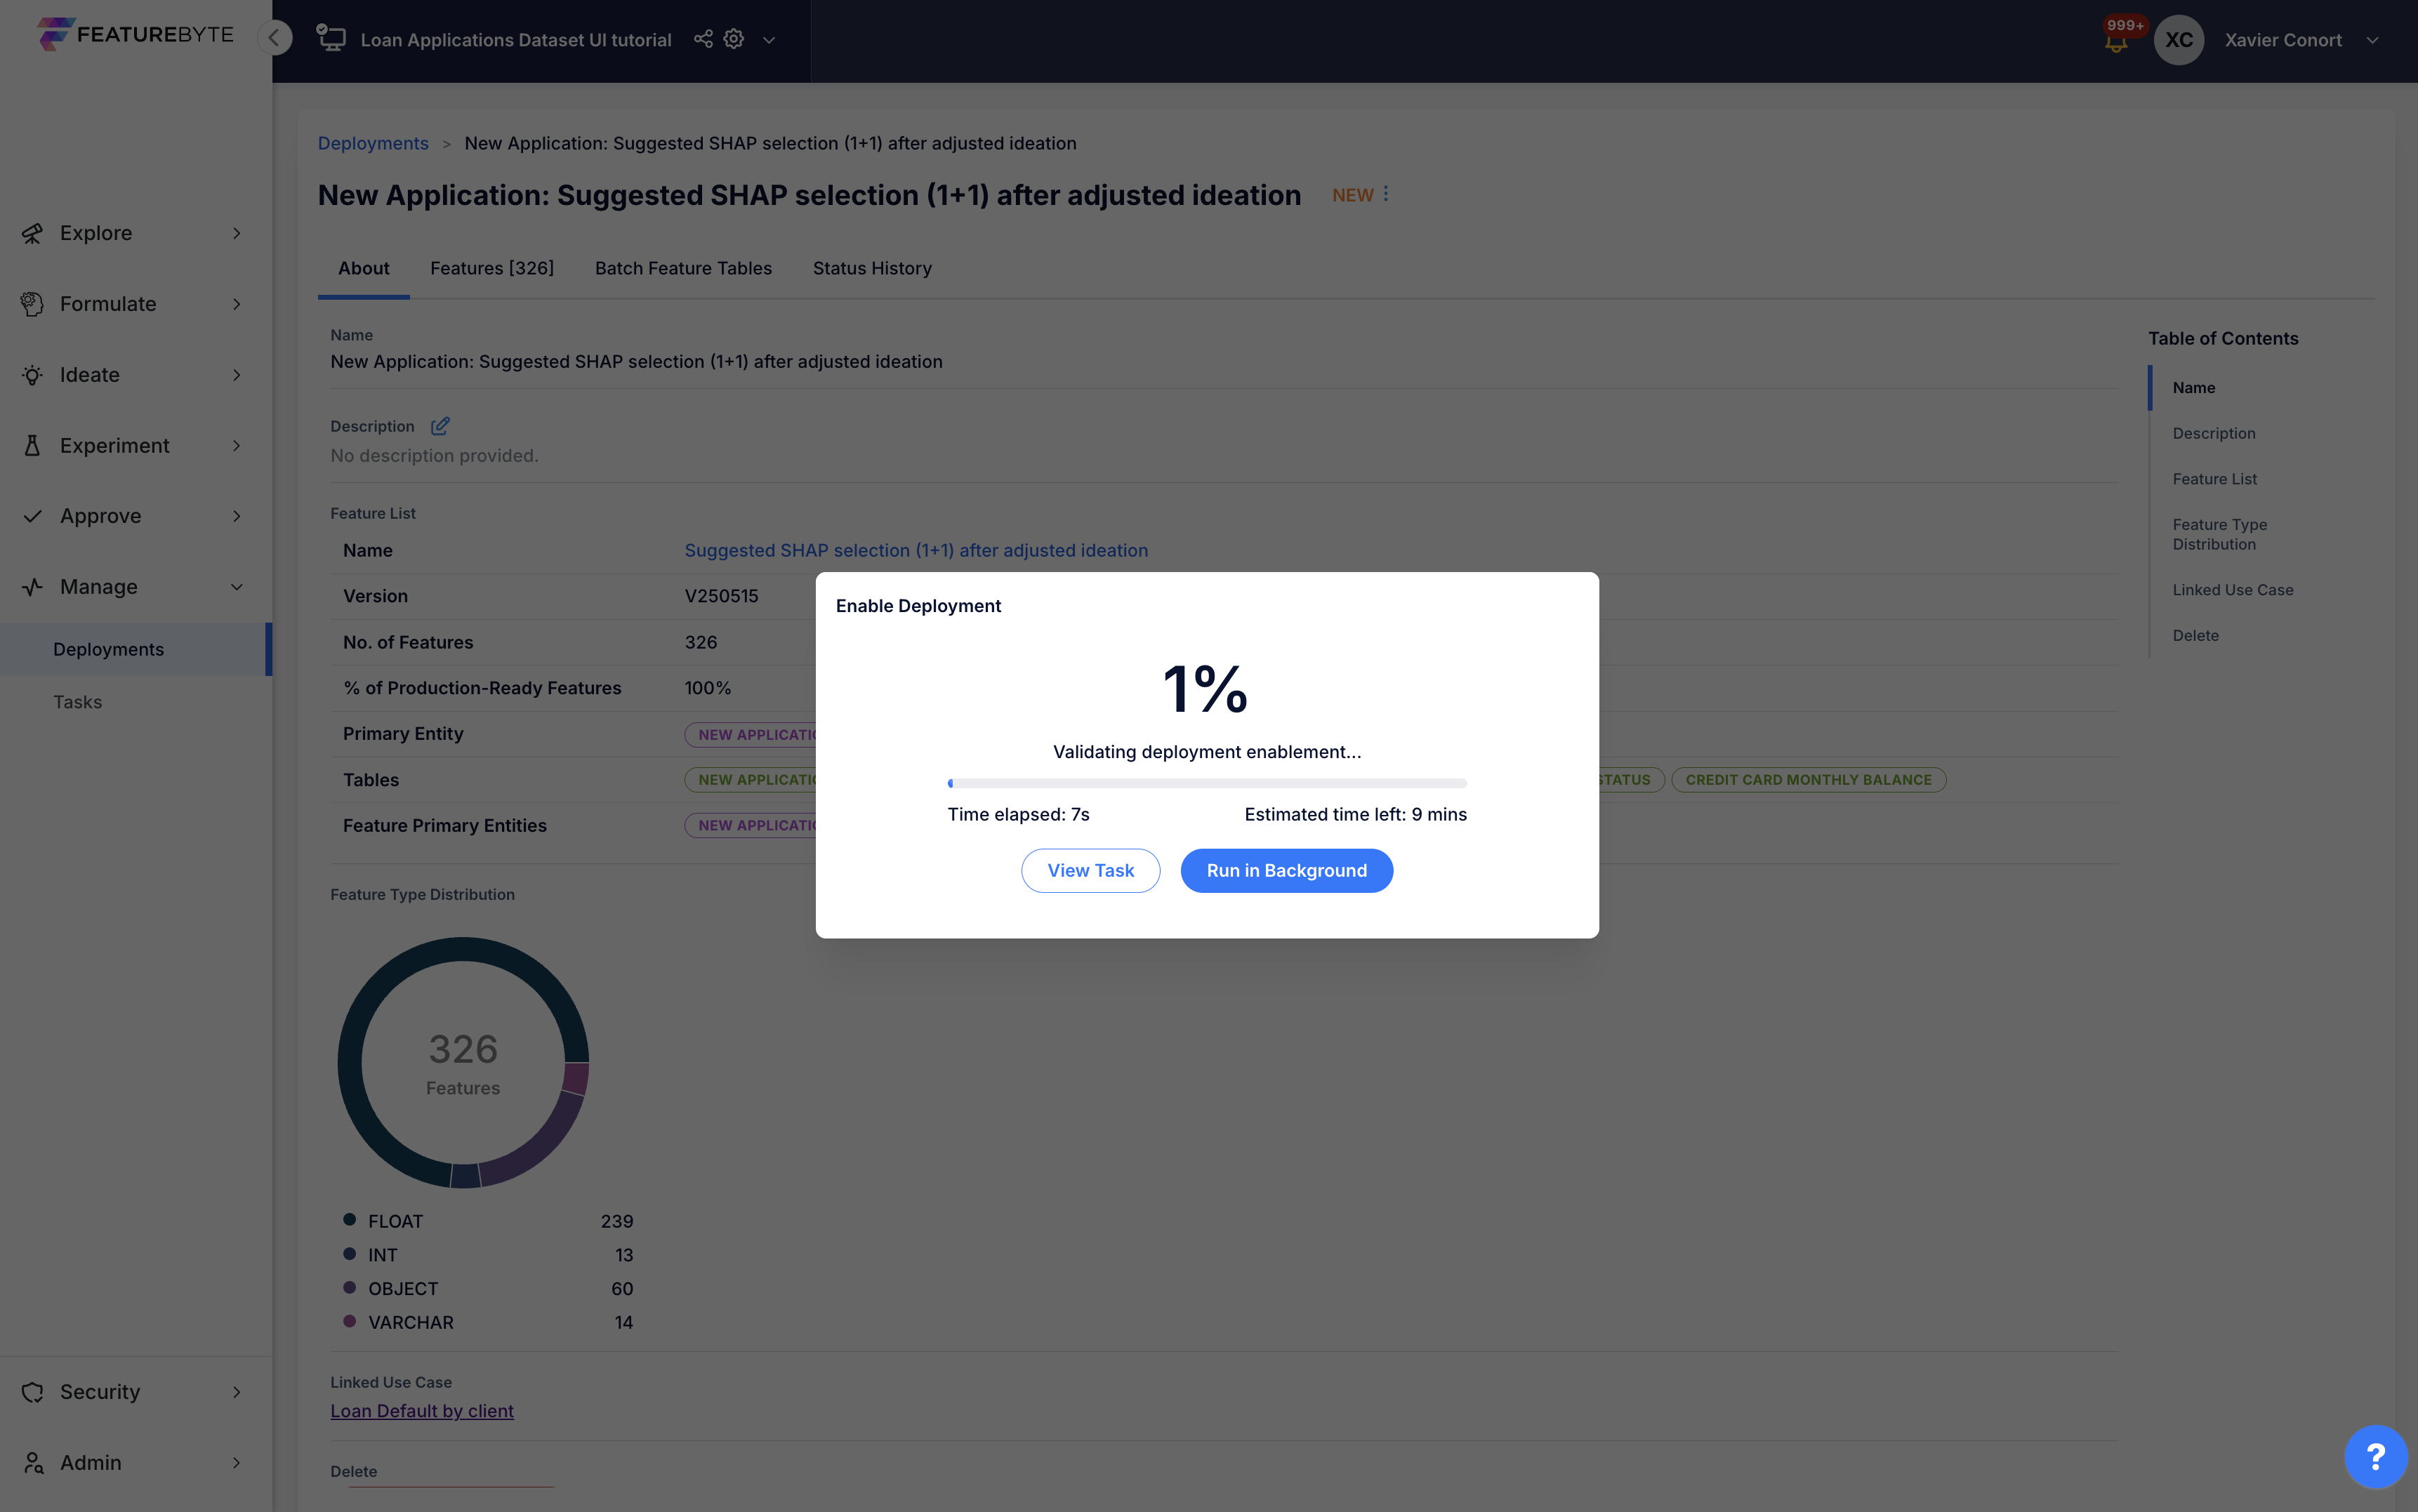Open the Loan Default by client link

pos(421,1410)
